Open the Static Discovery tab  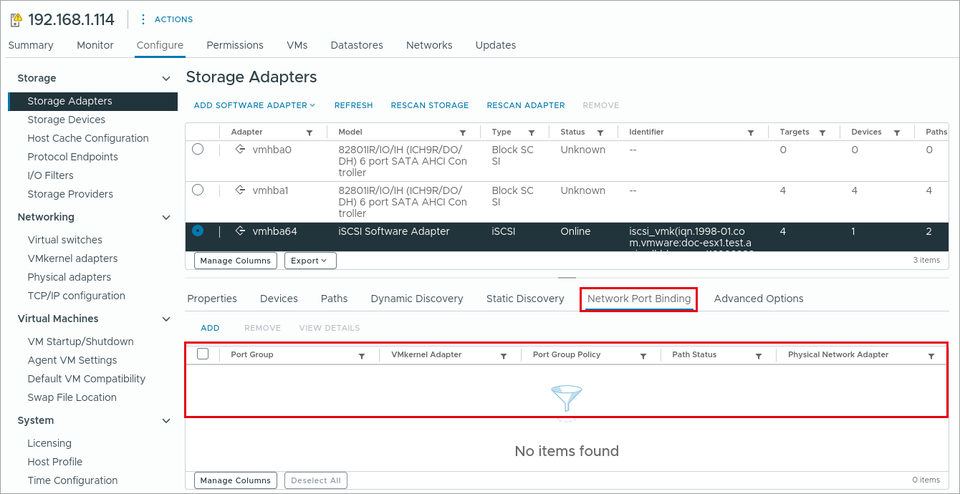click(525, 299)
